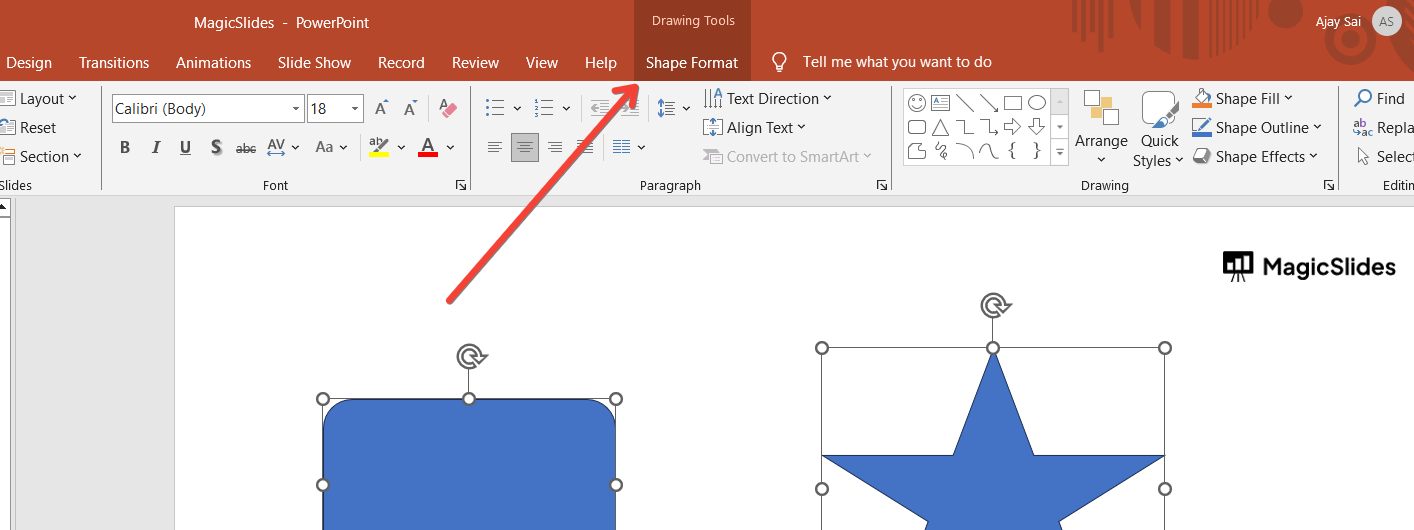Click the Increase Font Size icon

381,109
